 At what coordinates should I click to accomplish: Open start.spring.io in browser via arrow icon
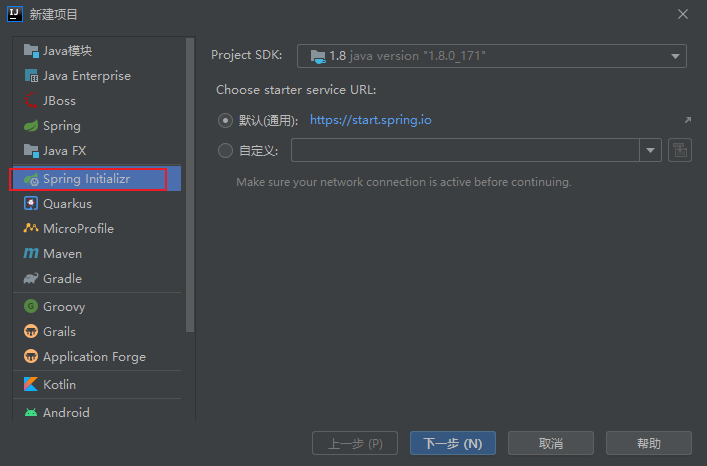point(688,120)
